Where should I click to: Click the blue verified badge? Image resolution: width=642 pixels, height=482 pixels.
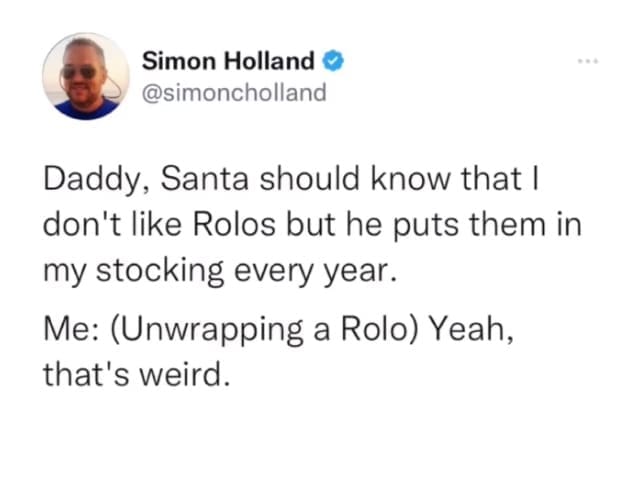pyautogui.click(x=335, y=62)
